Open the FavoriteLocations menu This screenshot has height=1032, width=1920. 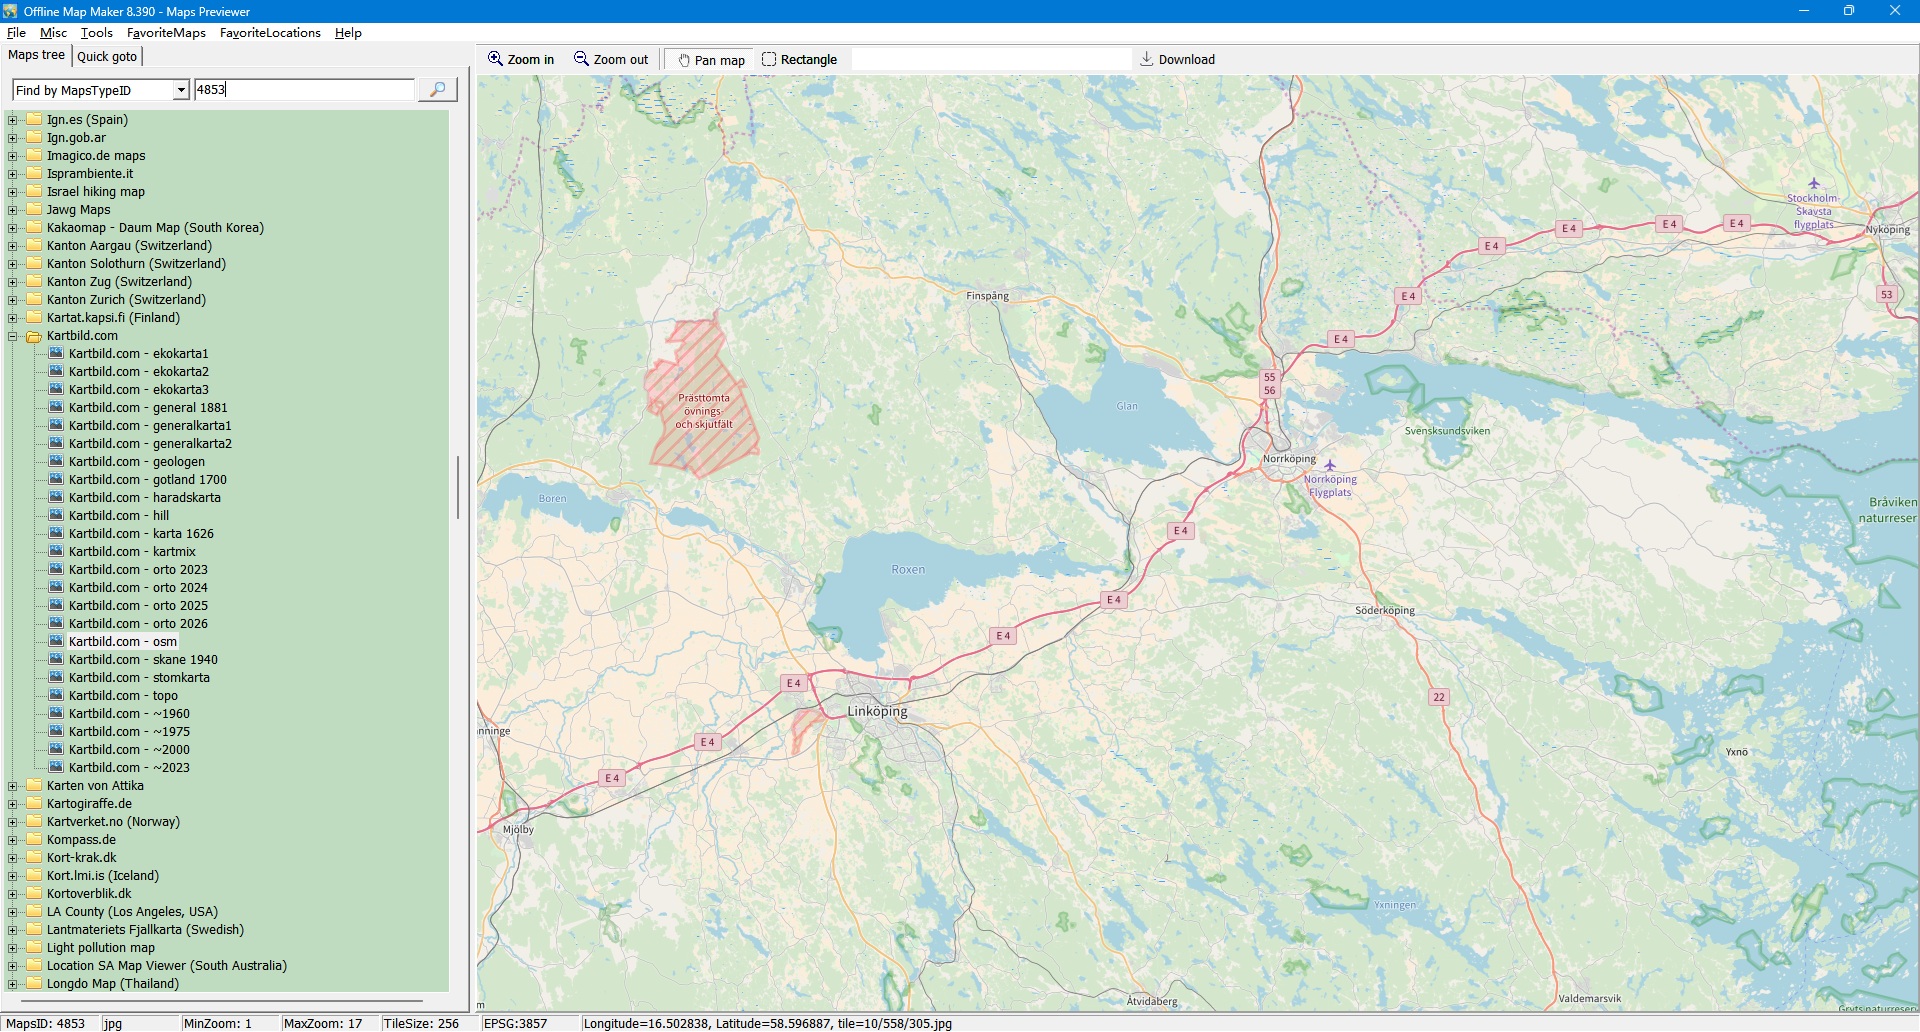tap(270, 33)
